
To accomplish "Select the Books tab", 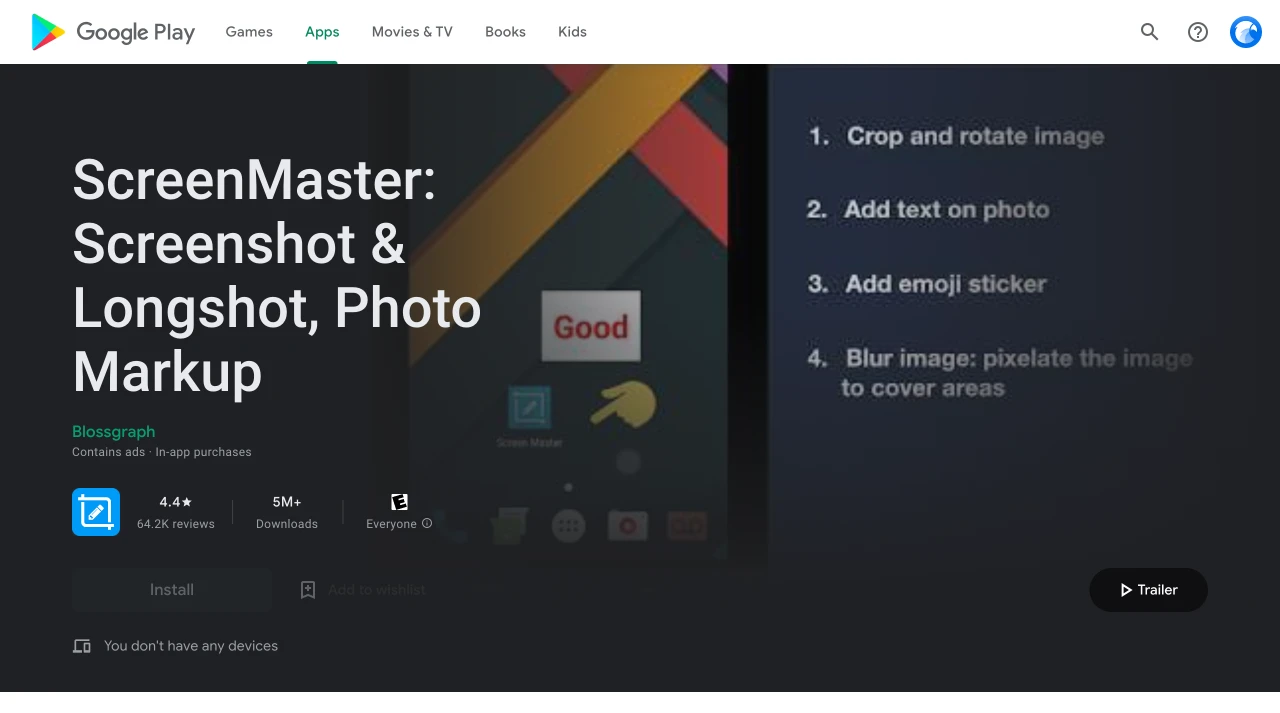I will pos(505,31).
